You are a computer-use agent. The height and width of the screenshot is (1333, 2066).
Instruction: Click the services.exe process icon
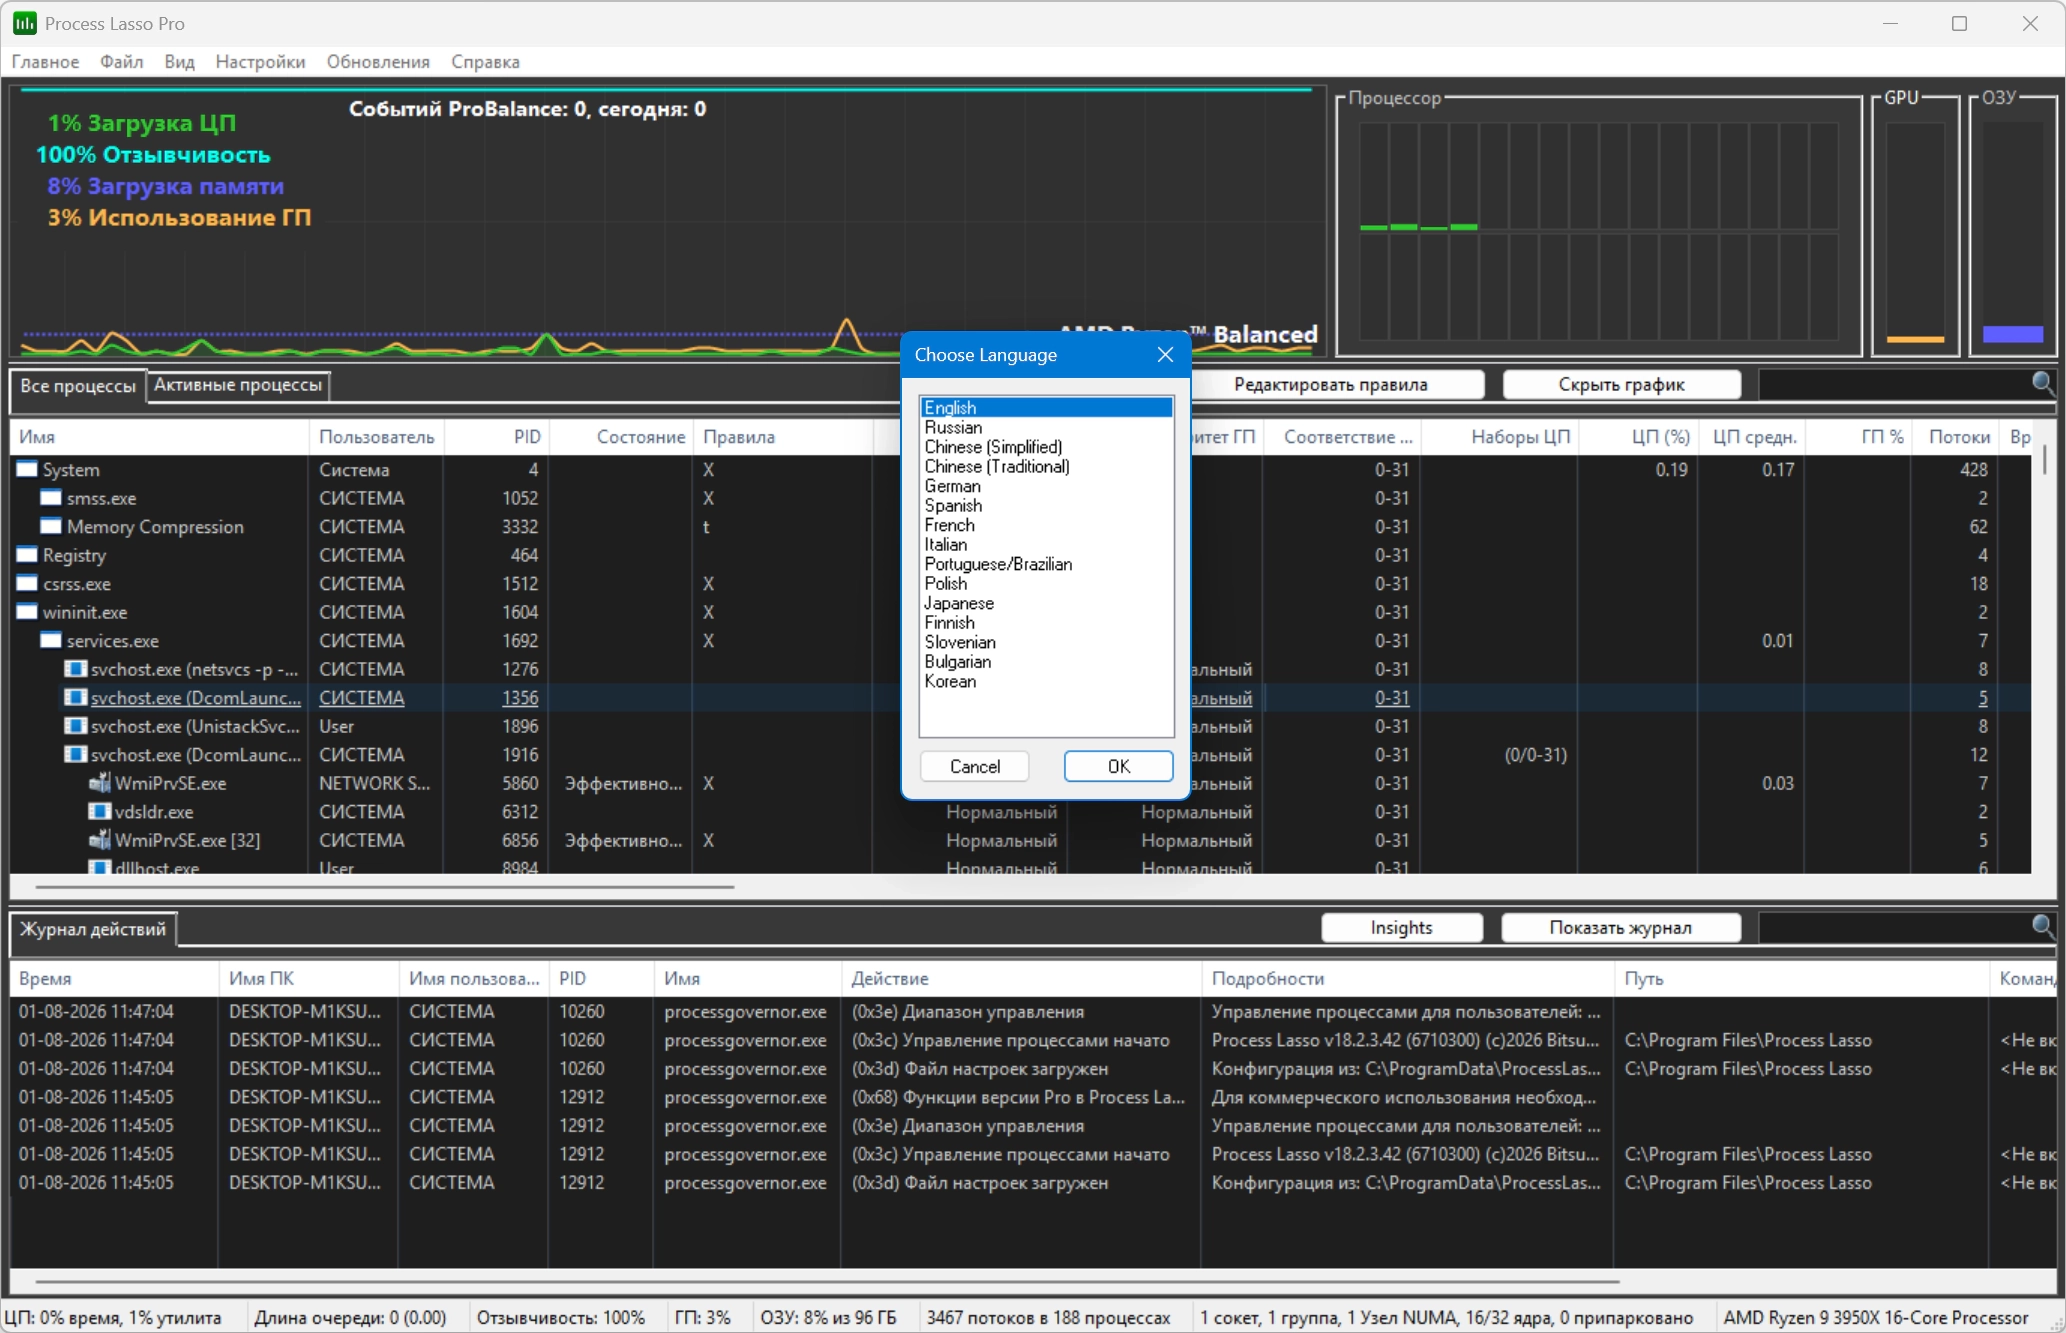[51, 640]
